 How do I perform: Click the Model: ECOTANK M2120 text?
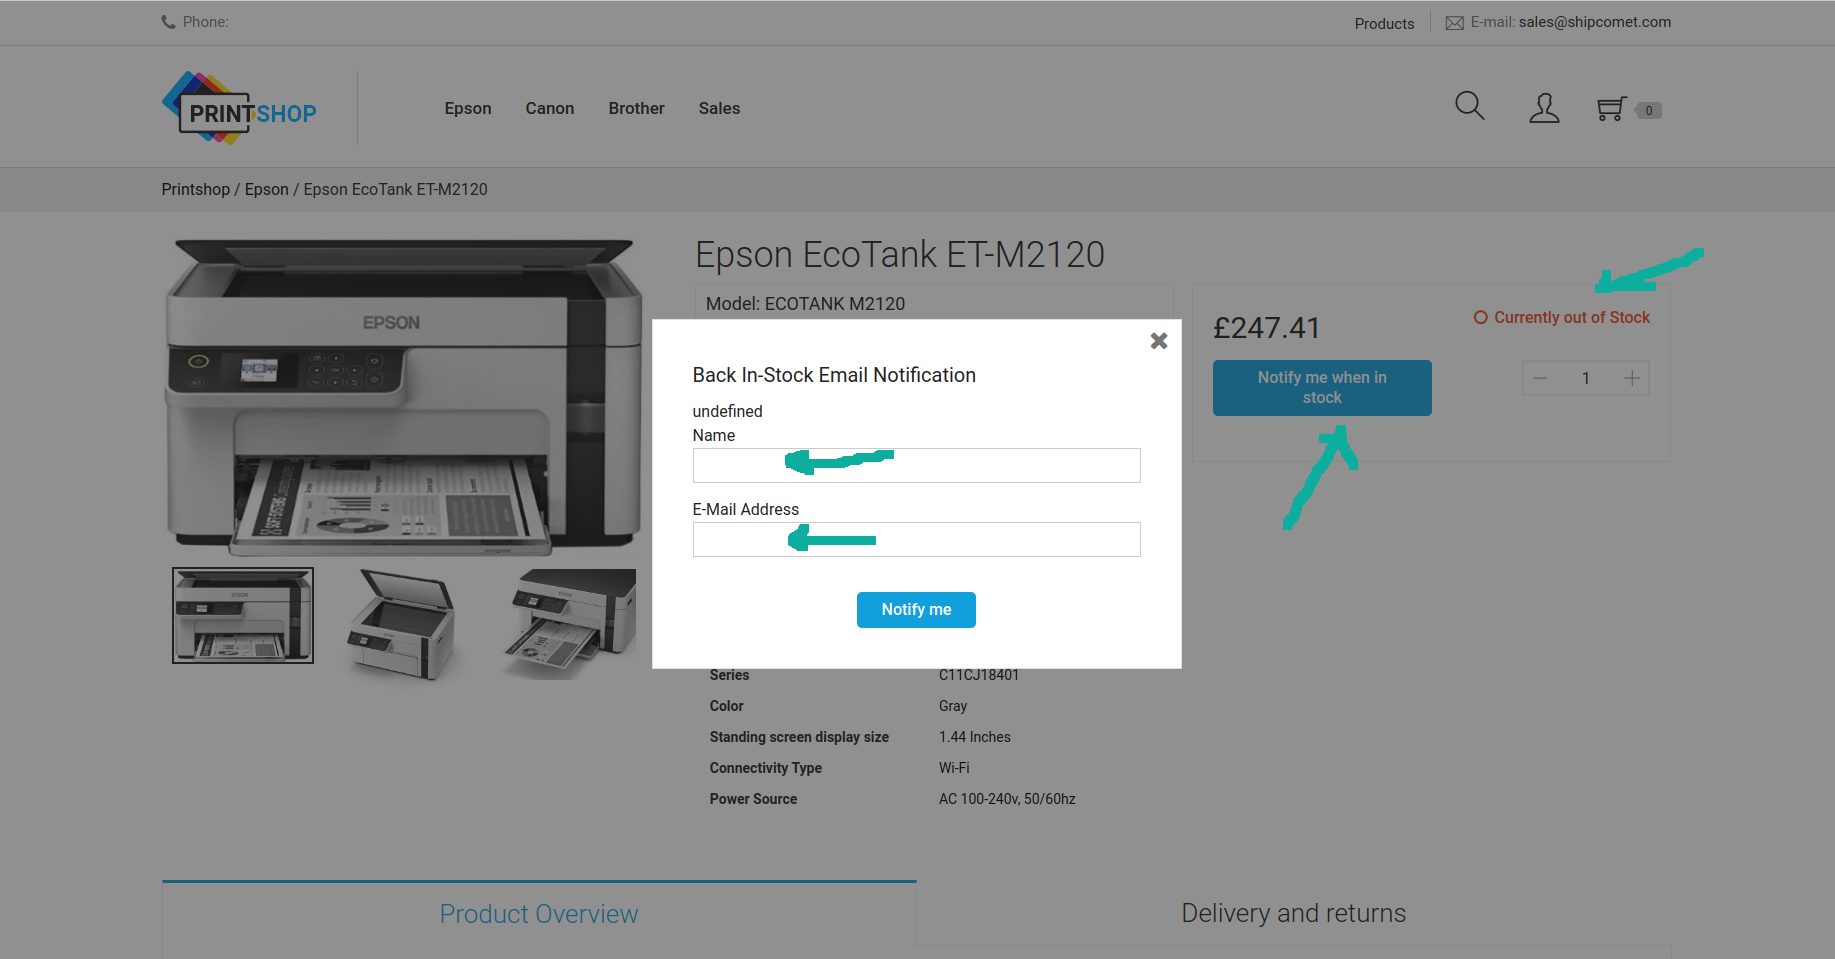(805, 303)
